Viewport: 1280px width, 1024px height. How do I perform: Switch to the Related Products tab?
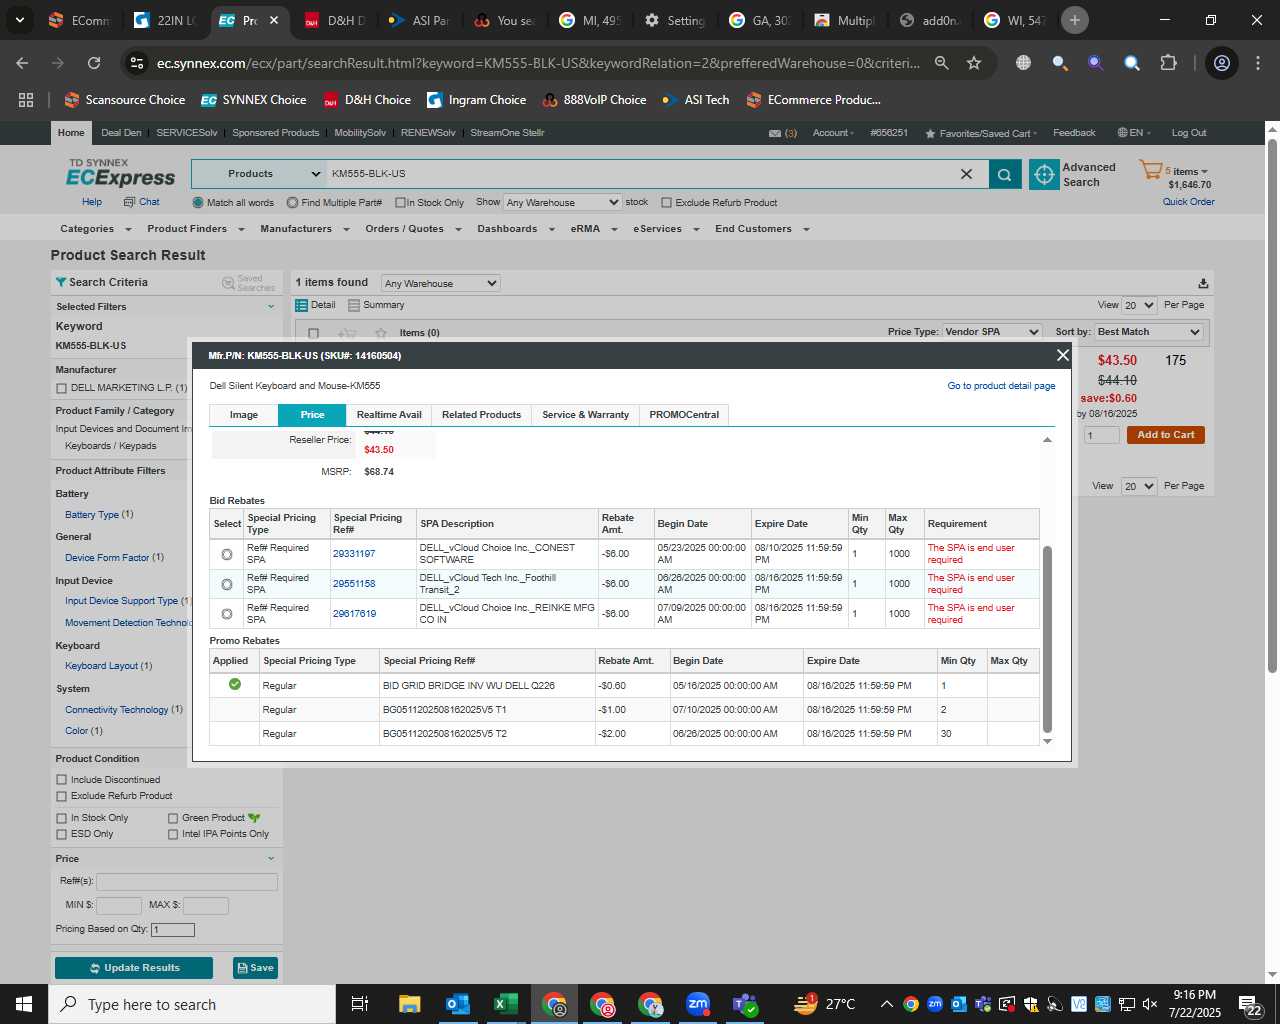[482, 415]
